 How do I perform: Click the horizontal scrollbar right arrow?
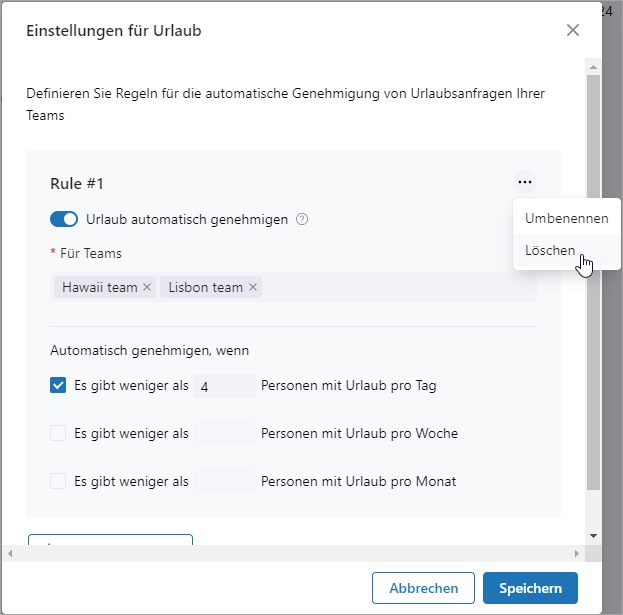[x=576, y=553]
